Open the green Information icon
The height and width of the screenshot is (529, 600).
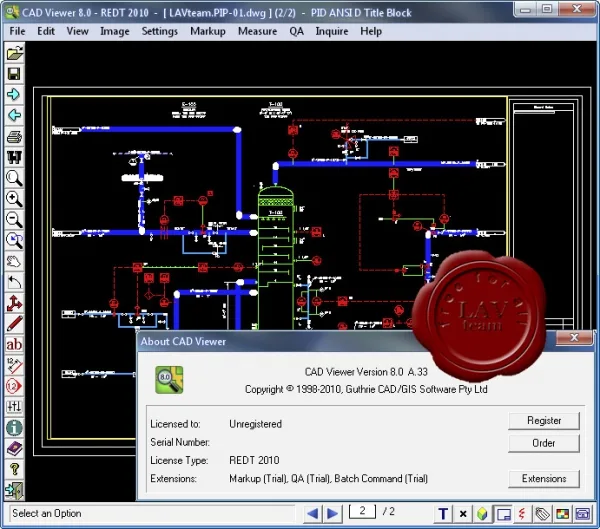[15, 428]
